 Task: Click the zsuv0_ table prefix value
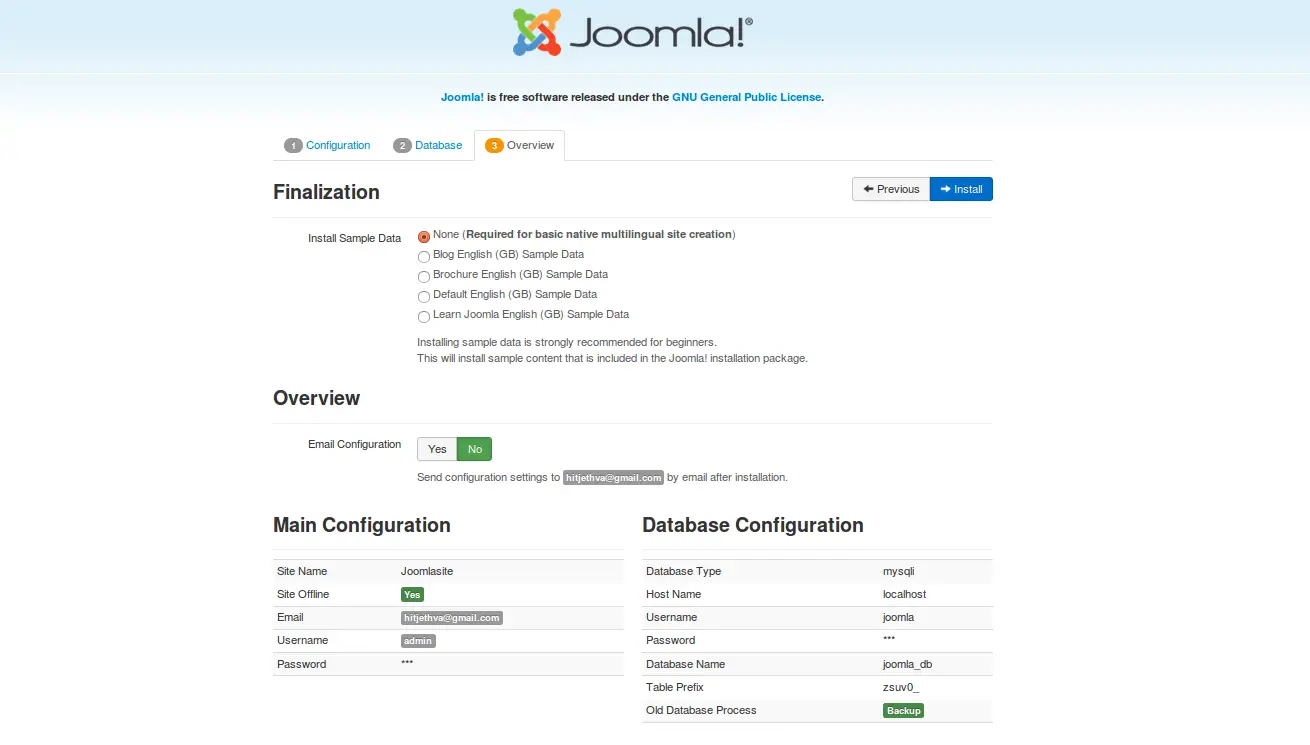tap(900, 687)
